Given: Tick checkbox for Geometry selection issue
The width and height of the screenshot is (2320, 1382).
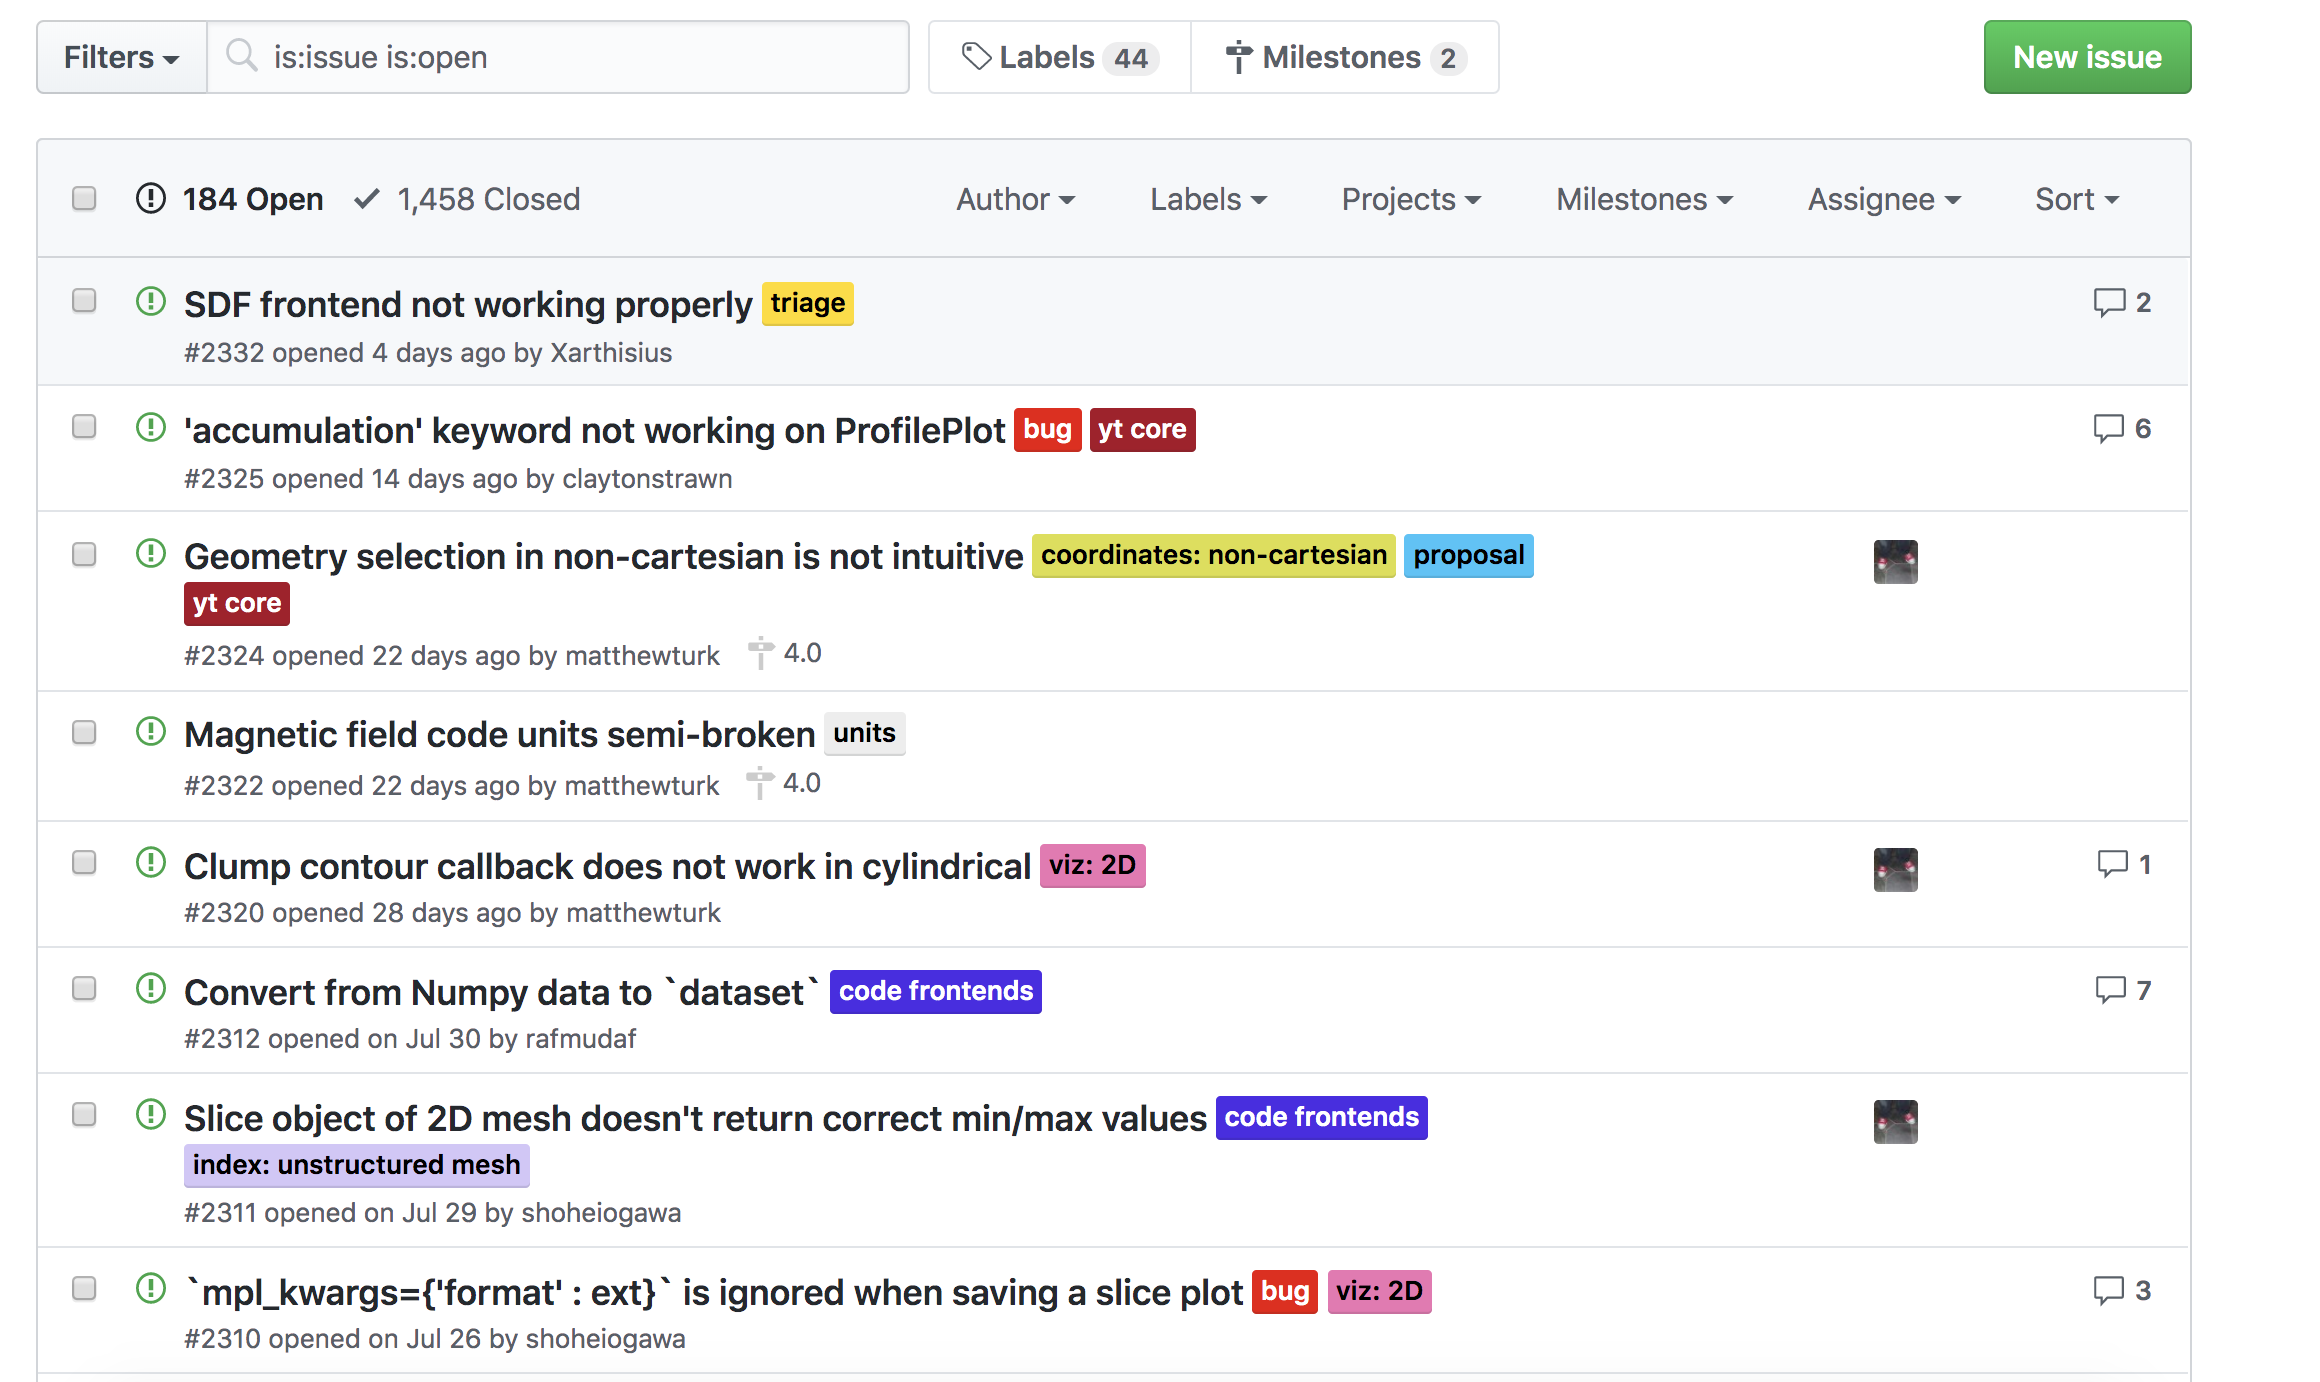Looking at the screenshot, I should 84,555.
